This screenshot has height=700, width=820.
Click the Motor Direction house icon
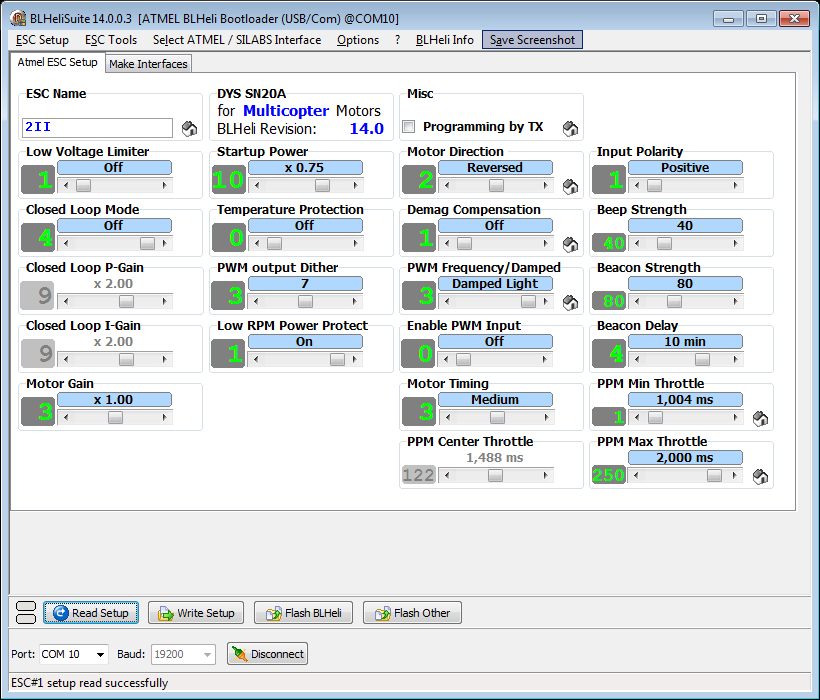pos(570,186)
